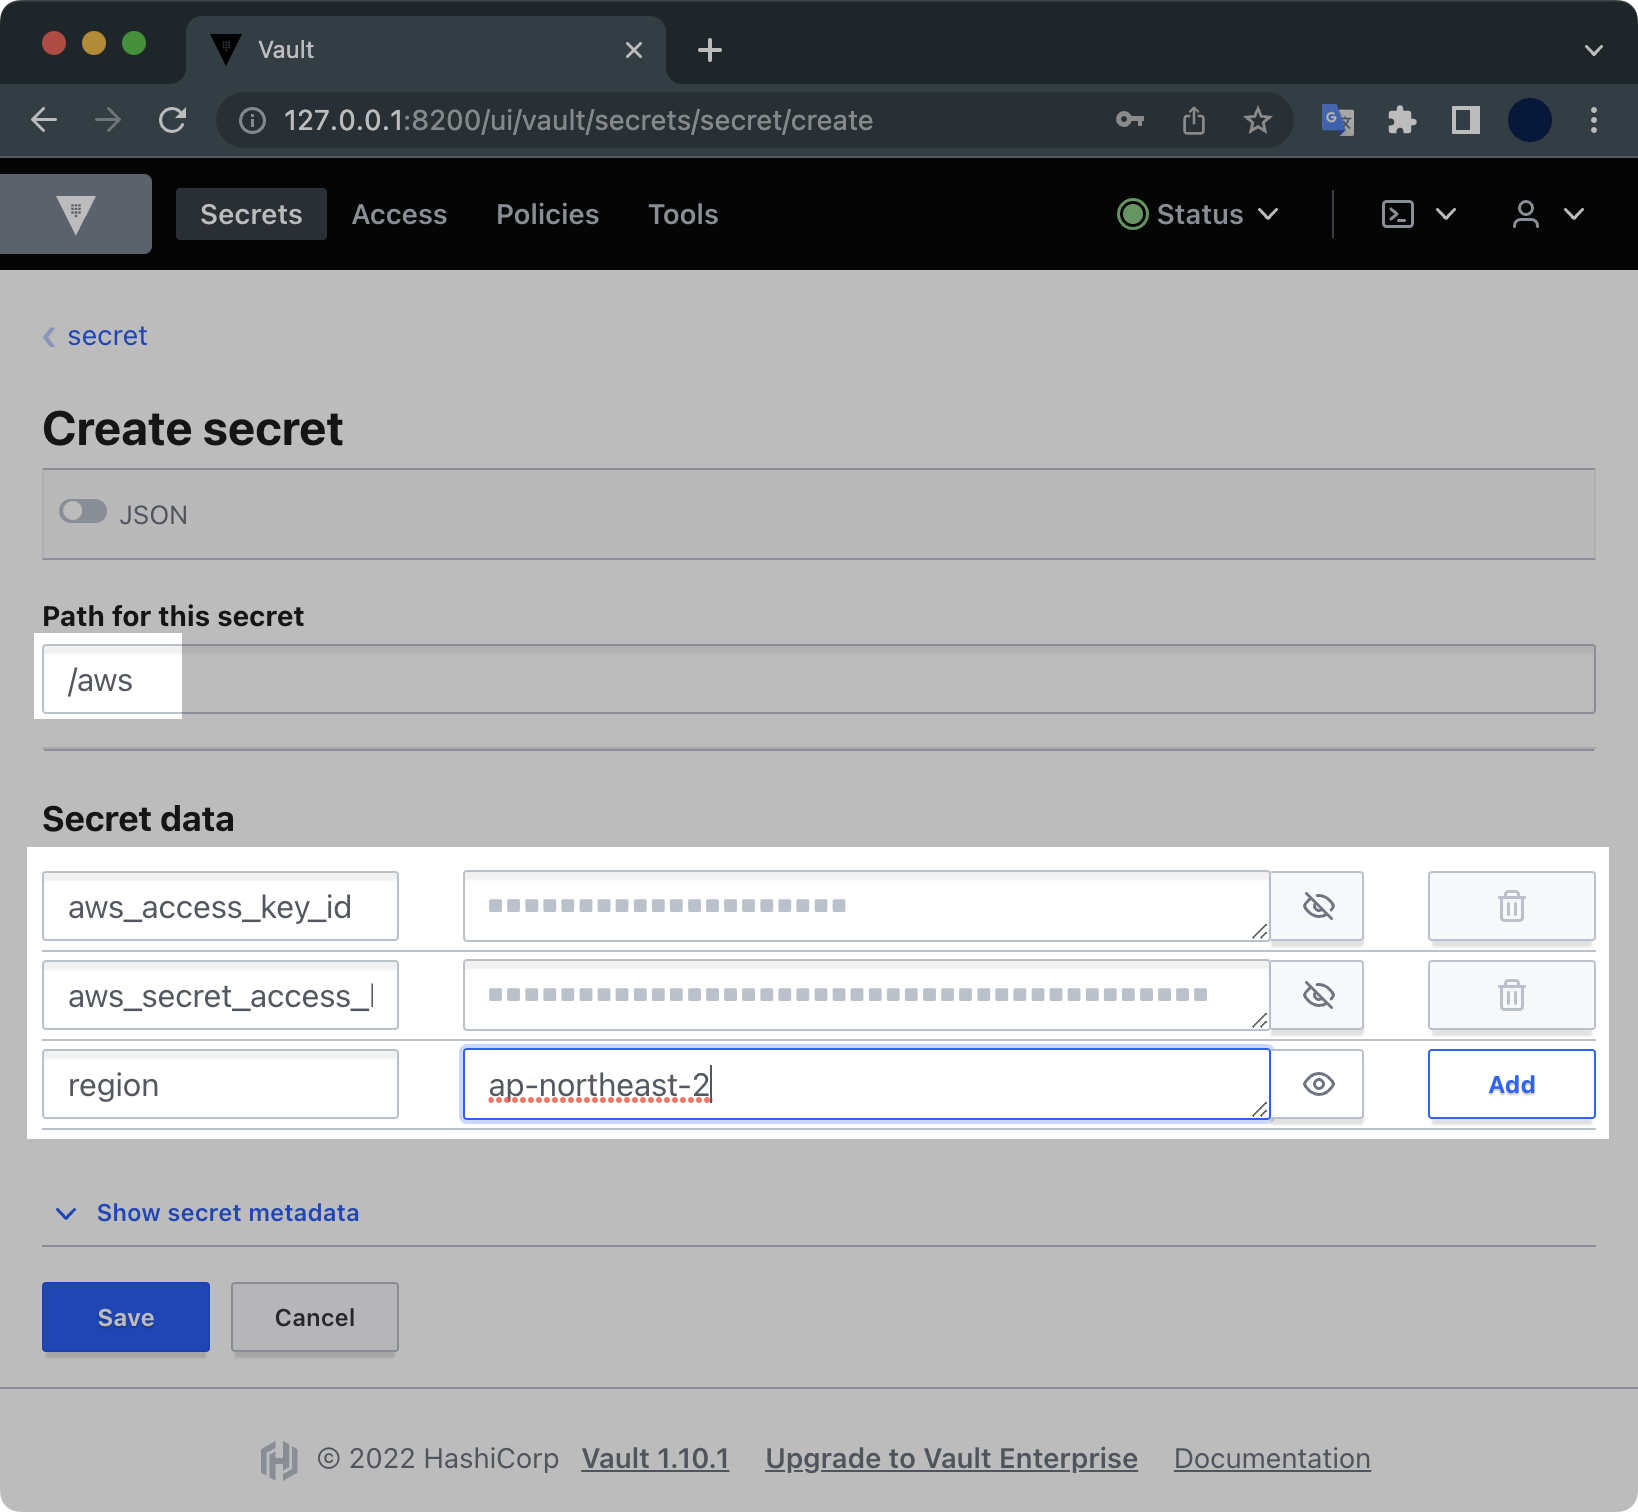
Task: Toggle the JSON editor switch
Action: 83,512
